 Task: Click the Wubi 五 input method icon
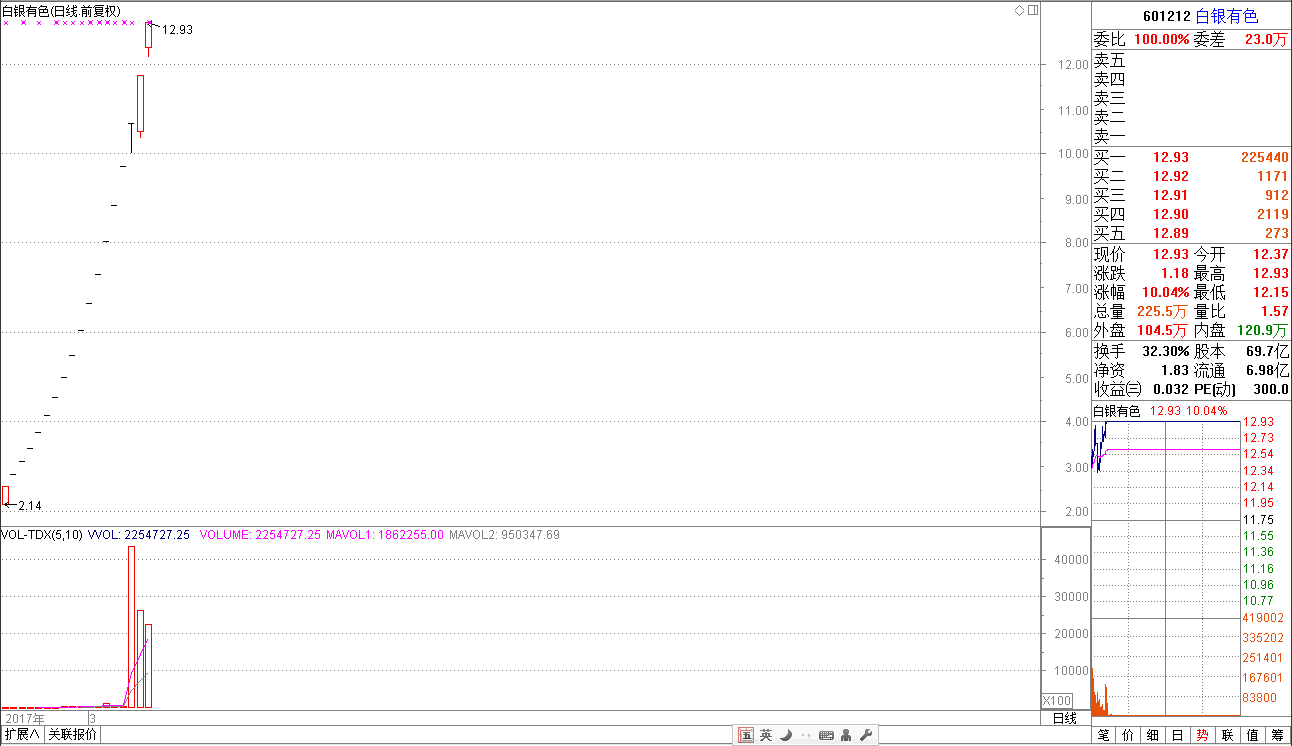(745, 735)
